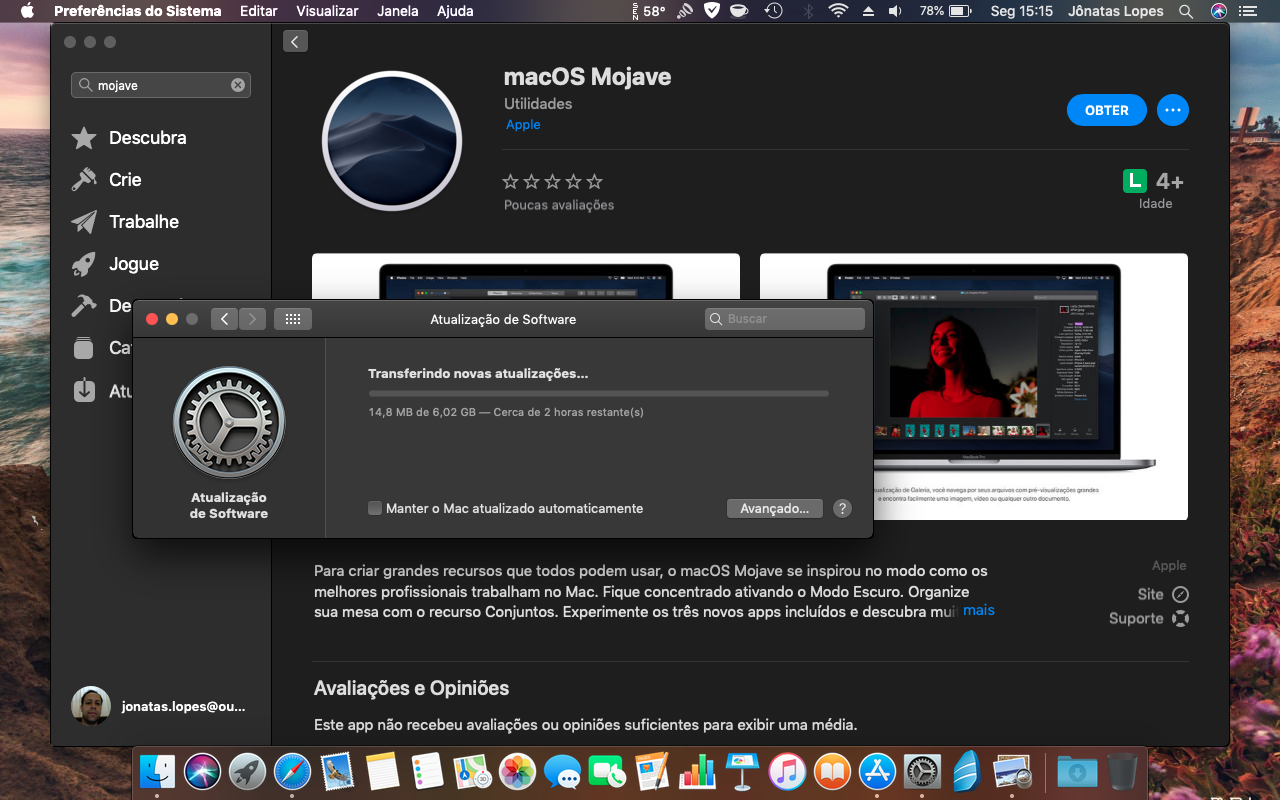Click the Wi-Fi status menu bar icon
Image resolution: width=1280 pixels, height=800 pixels.
point(838,11)
